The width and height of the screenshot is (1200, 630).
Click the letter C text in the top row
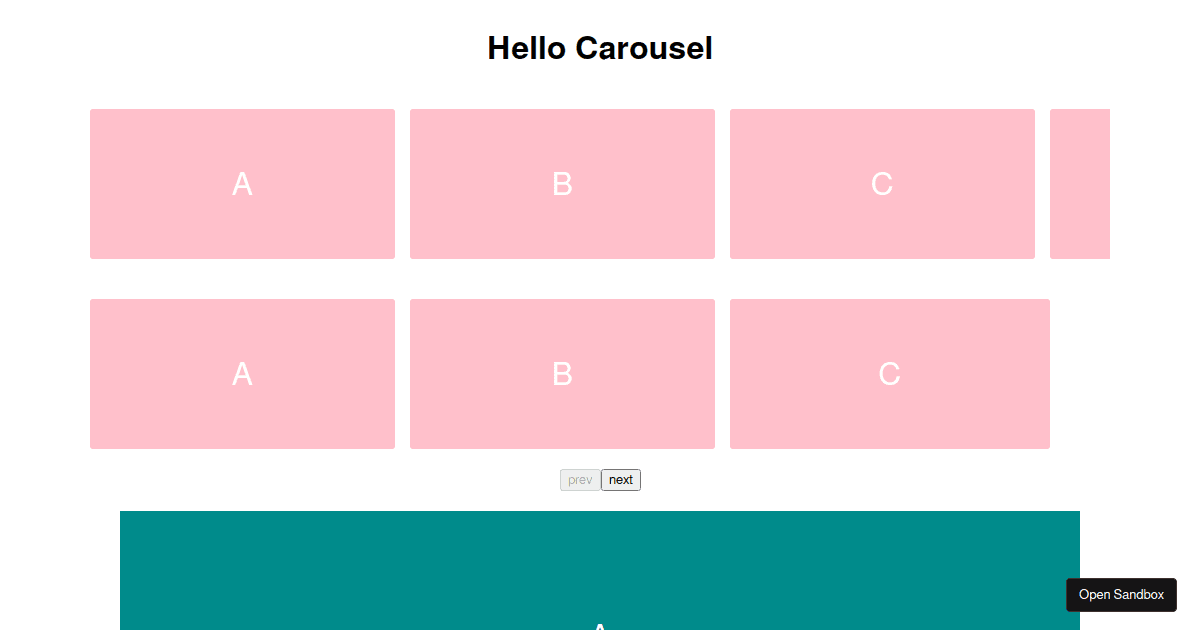(882, 184)
